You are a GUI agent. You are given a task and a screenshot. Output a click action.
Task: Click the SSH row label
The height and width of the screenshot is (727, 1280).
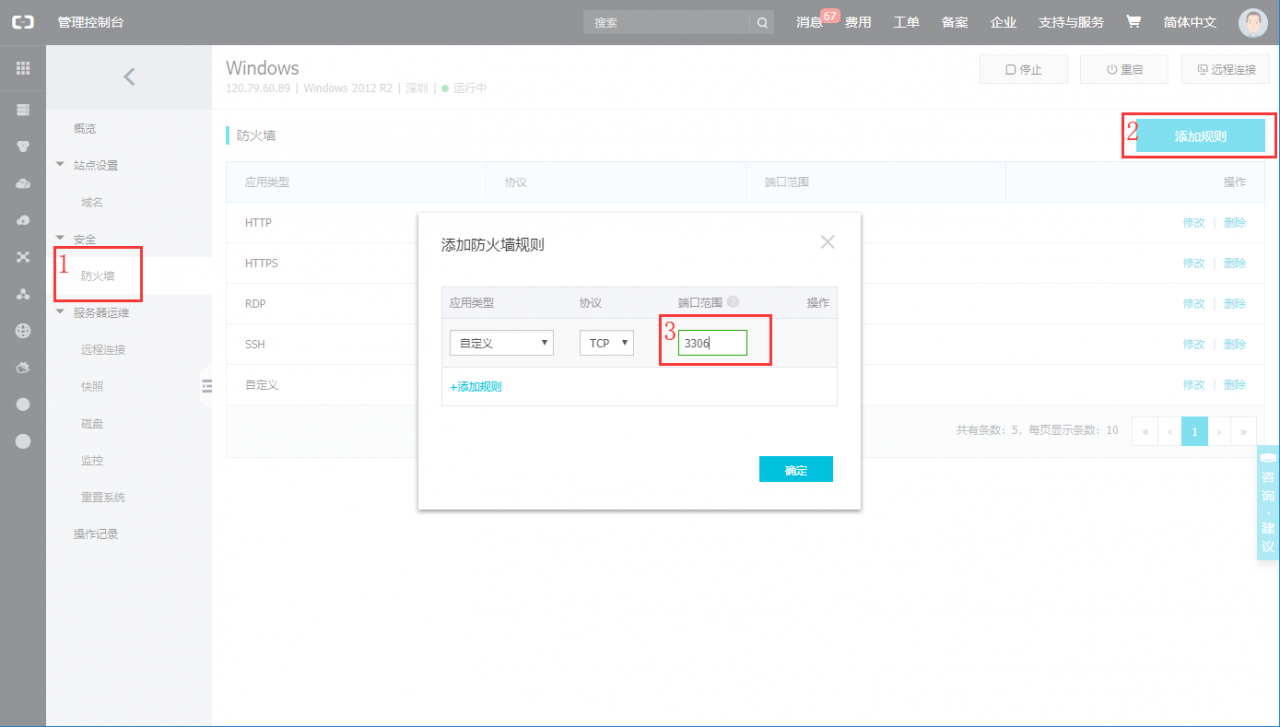click(255, 344)
